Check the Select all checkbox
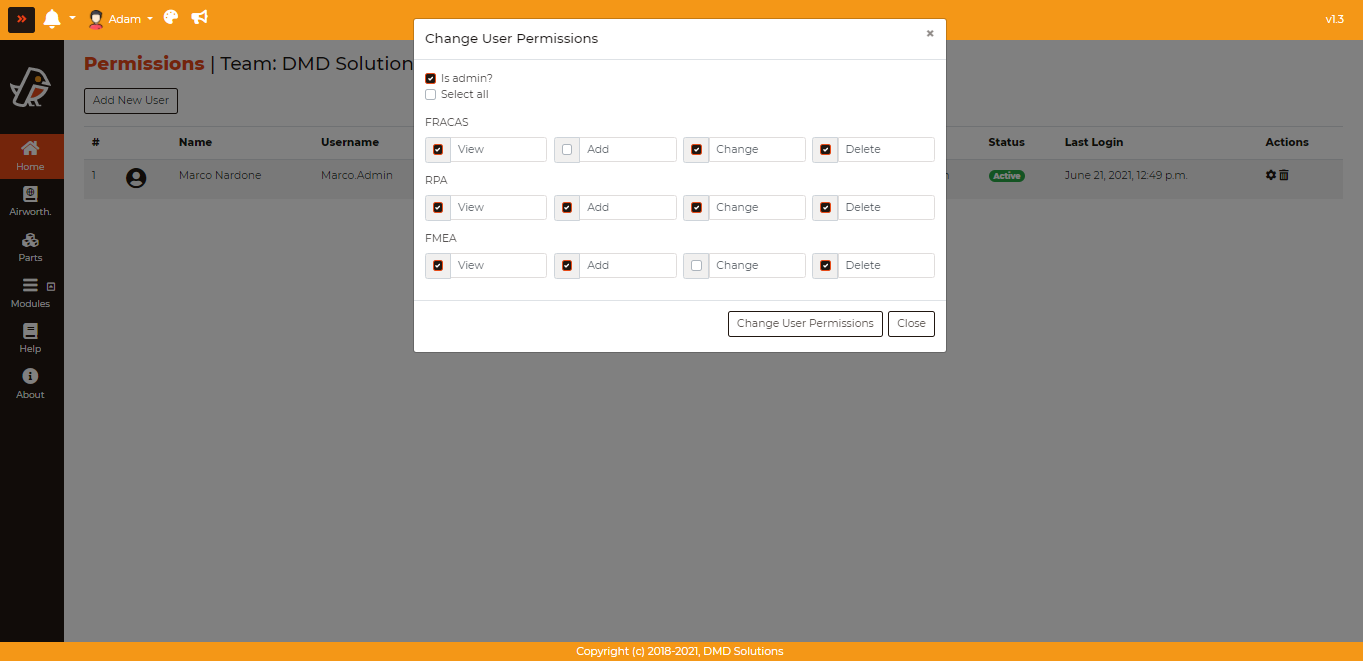 430,95
